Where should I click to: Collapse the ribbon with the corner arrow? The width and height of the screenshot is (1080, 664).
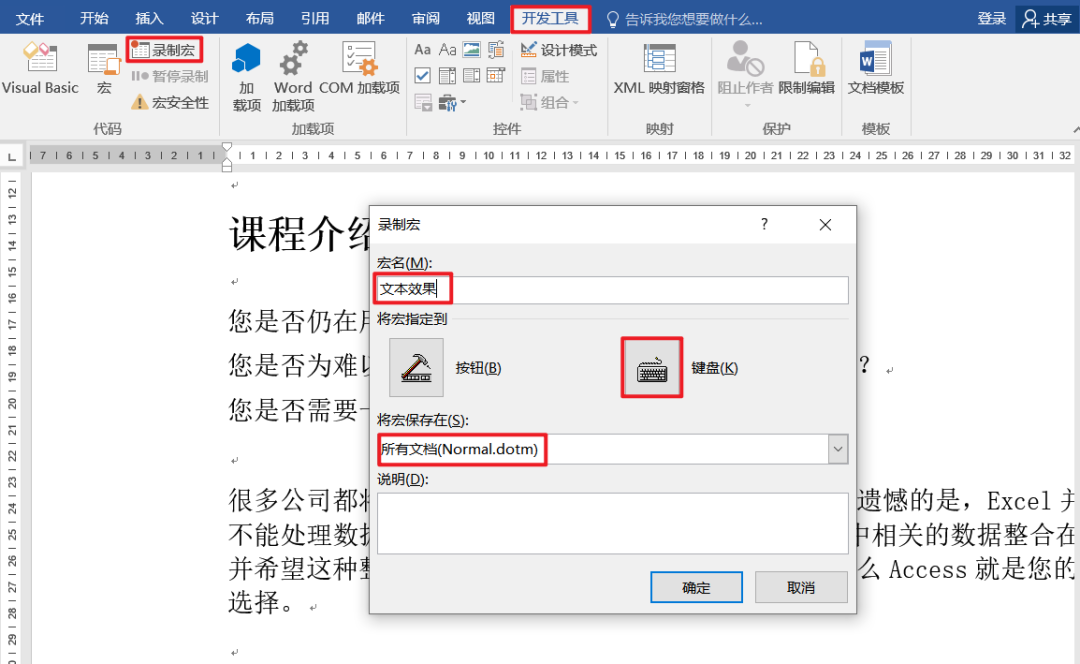point(1075,129)
